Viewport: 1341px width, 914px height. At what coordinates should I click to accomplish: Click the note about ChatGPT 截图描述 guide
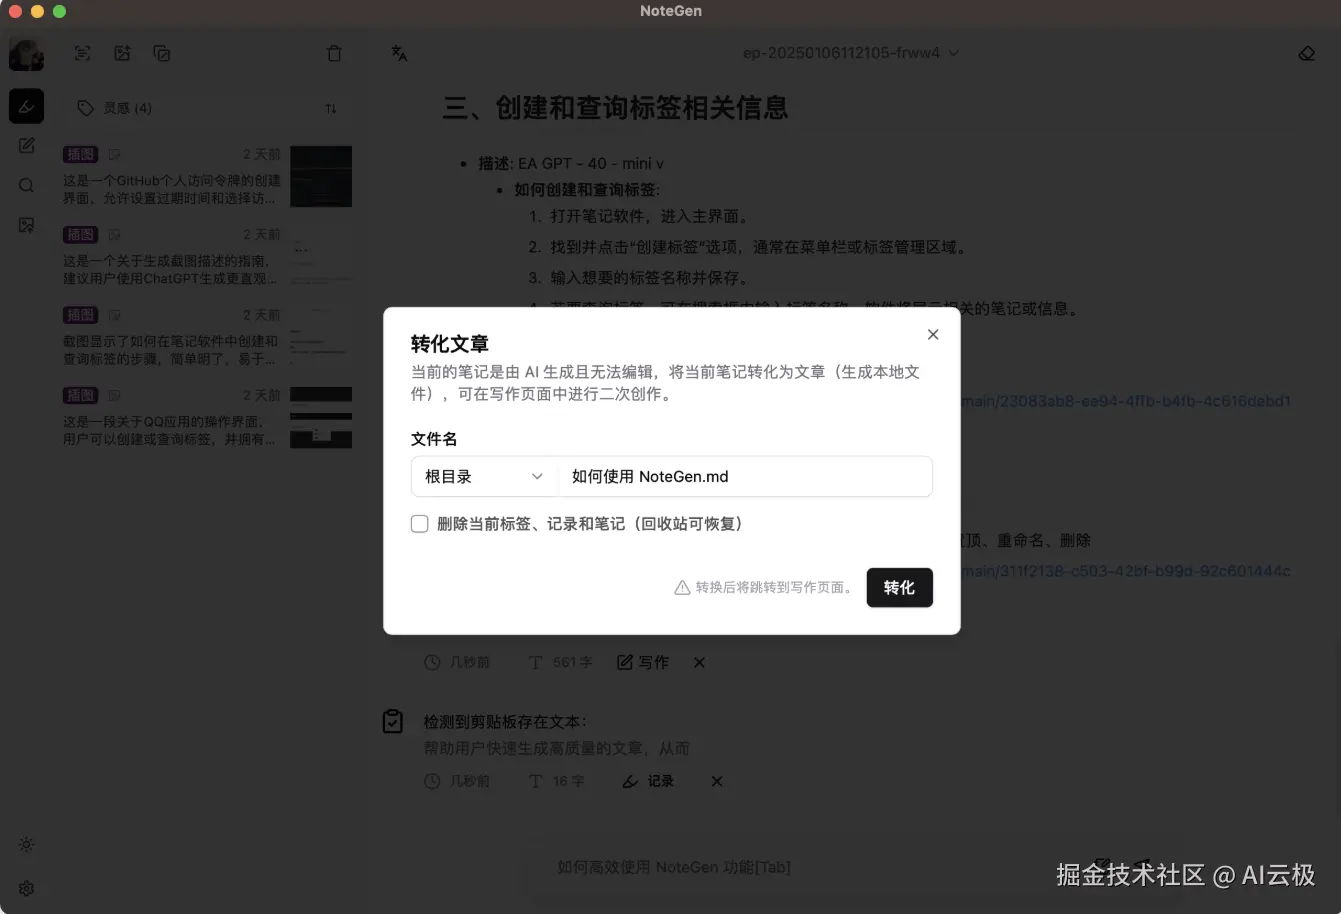coord(172,270)
